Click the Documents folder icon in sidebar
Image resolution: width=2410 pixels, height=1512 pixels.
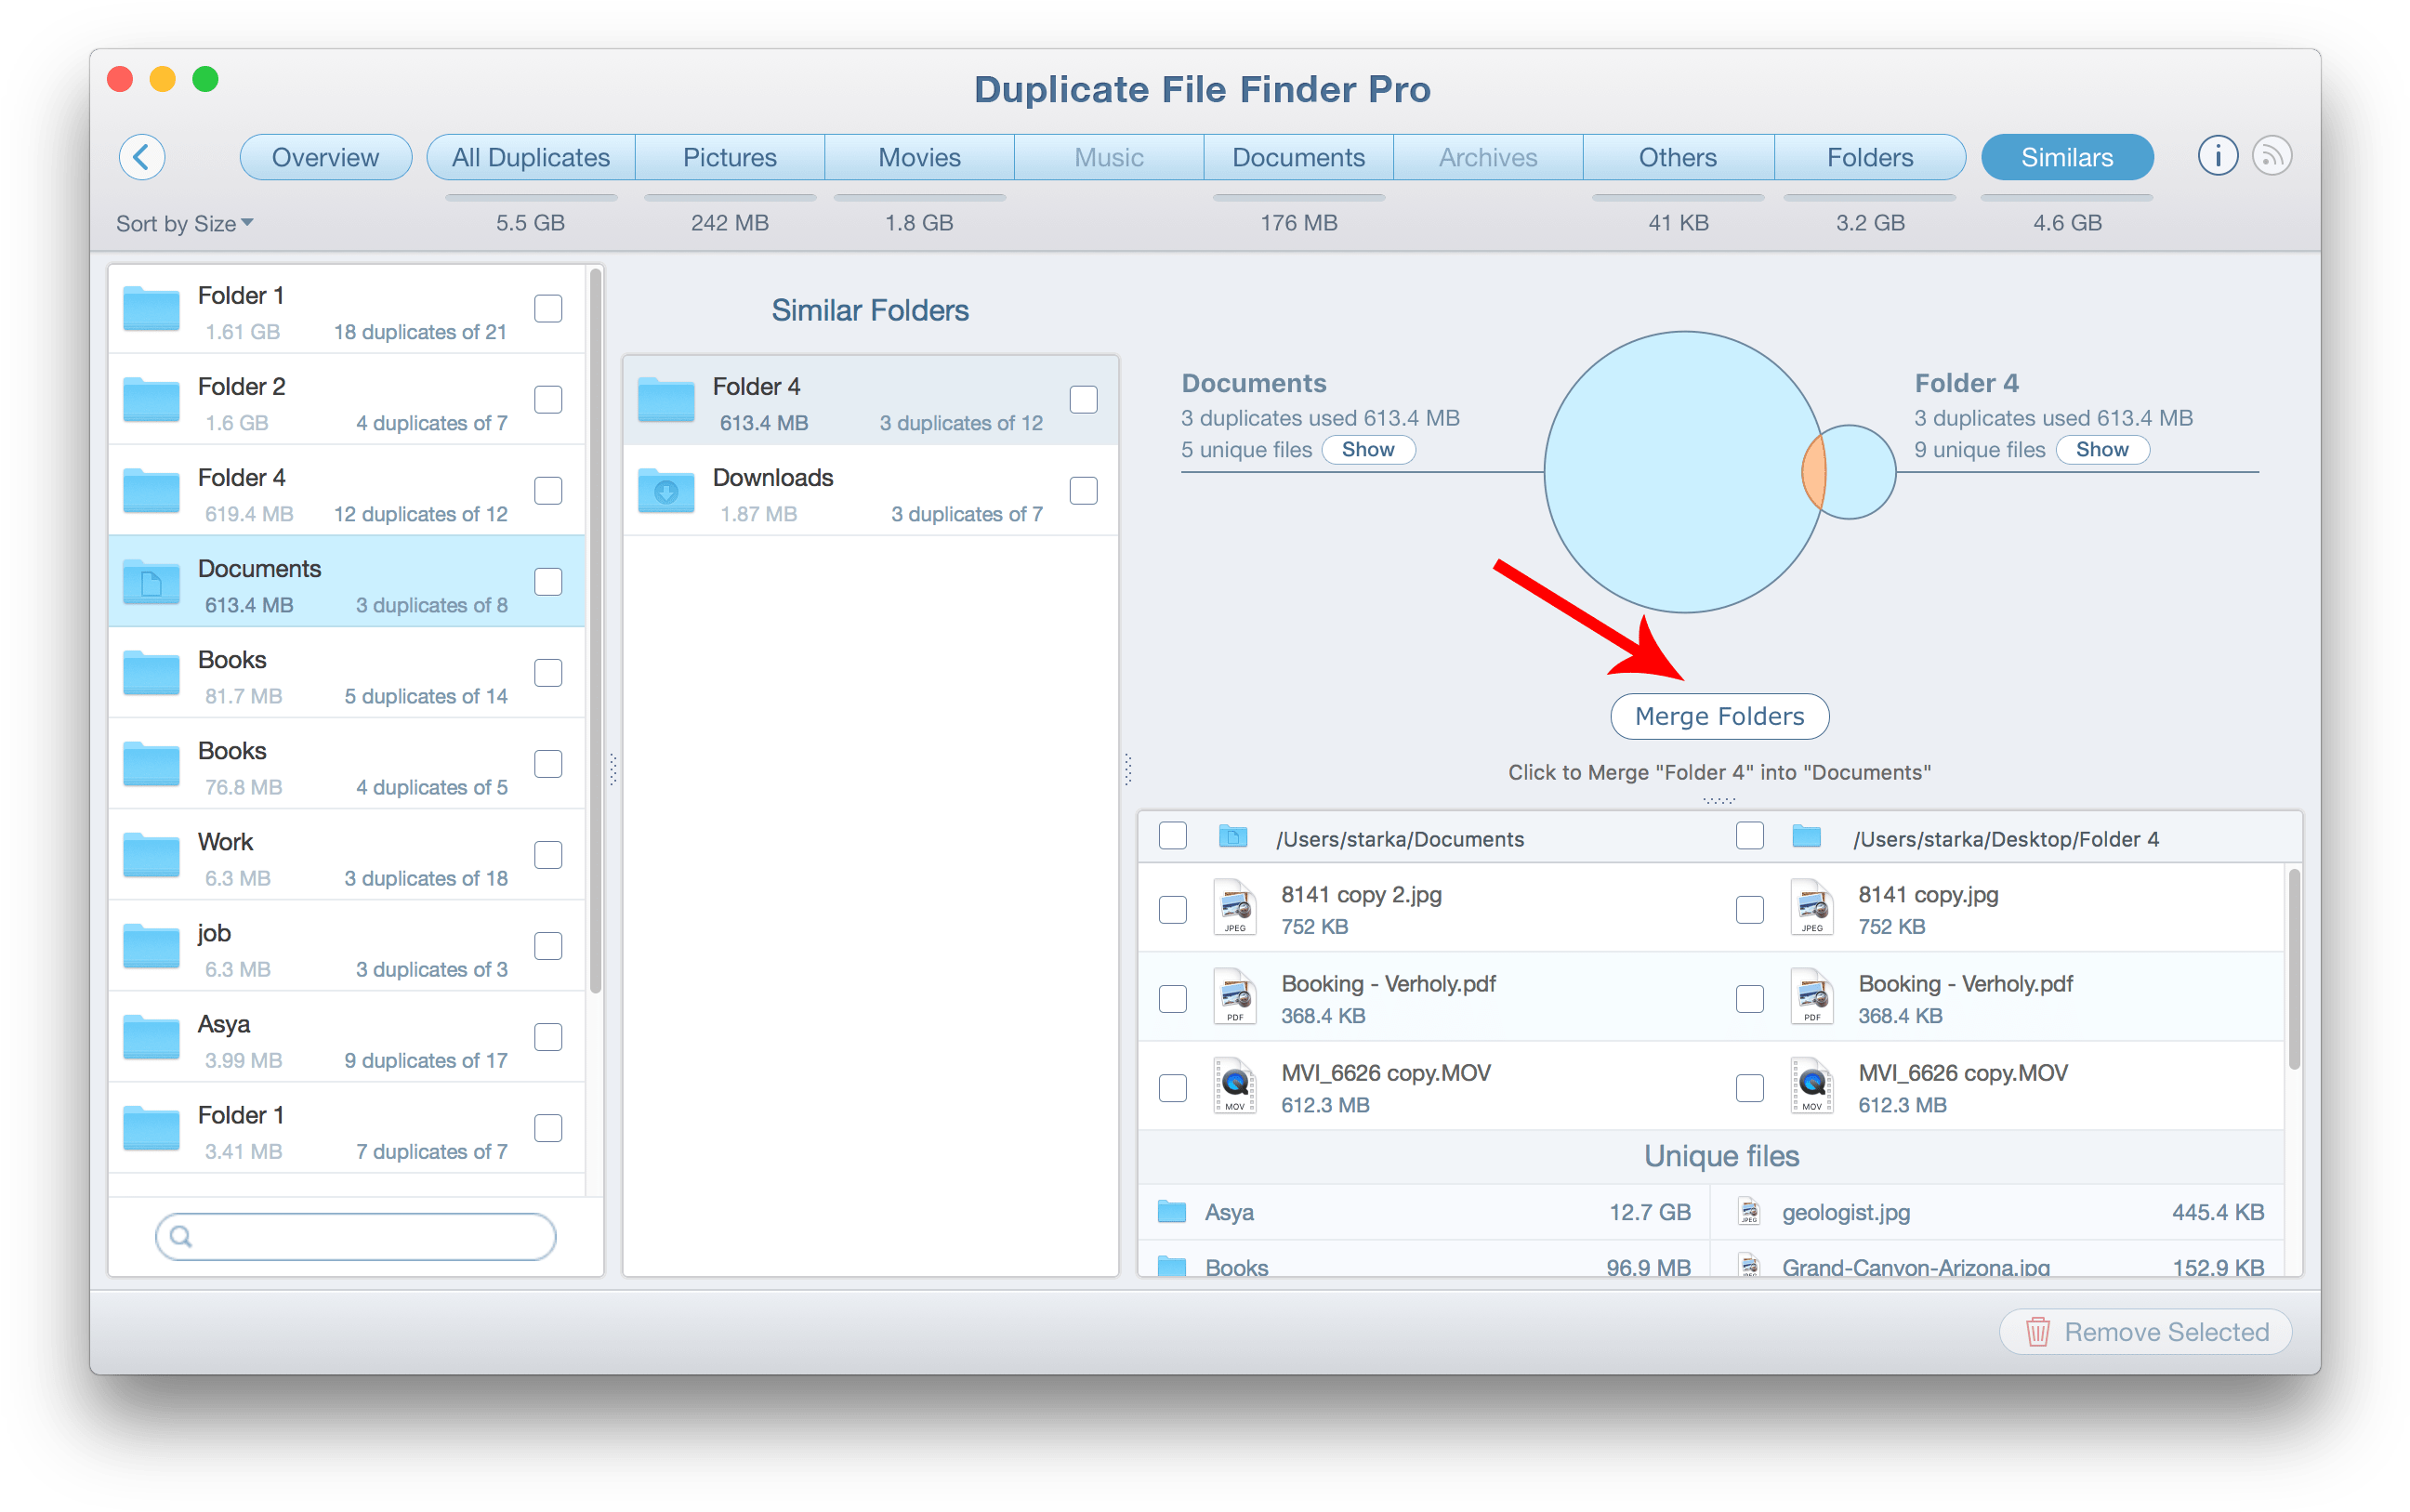point(151,582)
